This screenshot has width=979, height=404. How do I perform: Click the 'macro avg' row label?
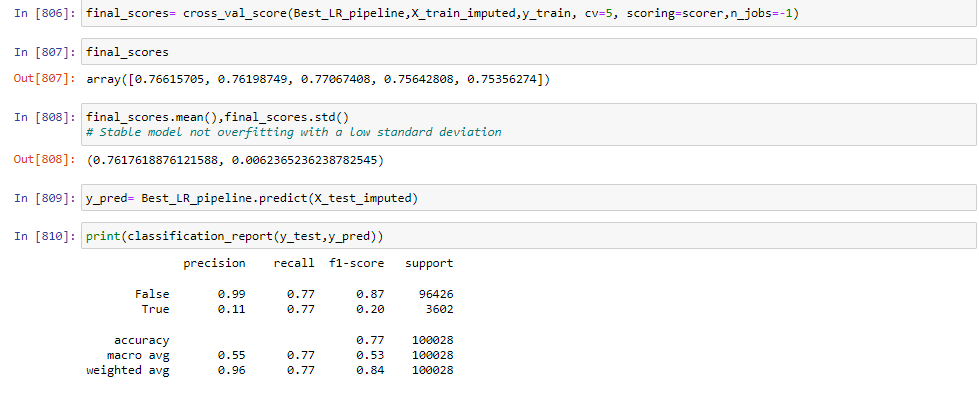138,355
